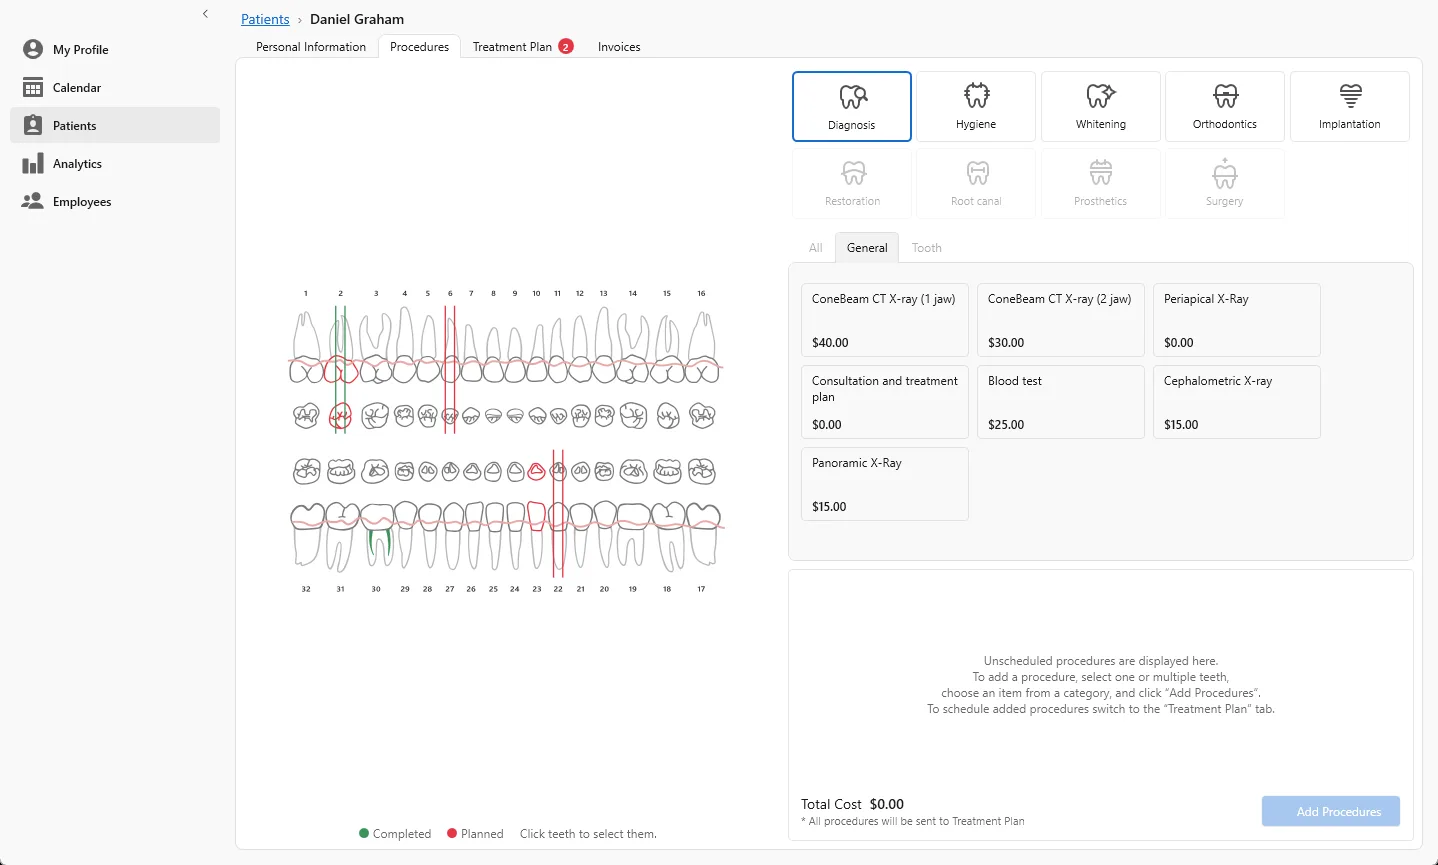Open Analytics in sidebar
Screen dimensions: 1438x865
[115, 163]
